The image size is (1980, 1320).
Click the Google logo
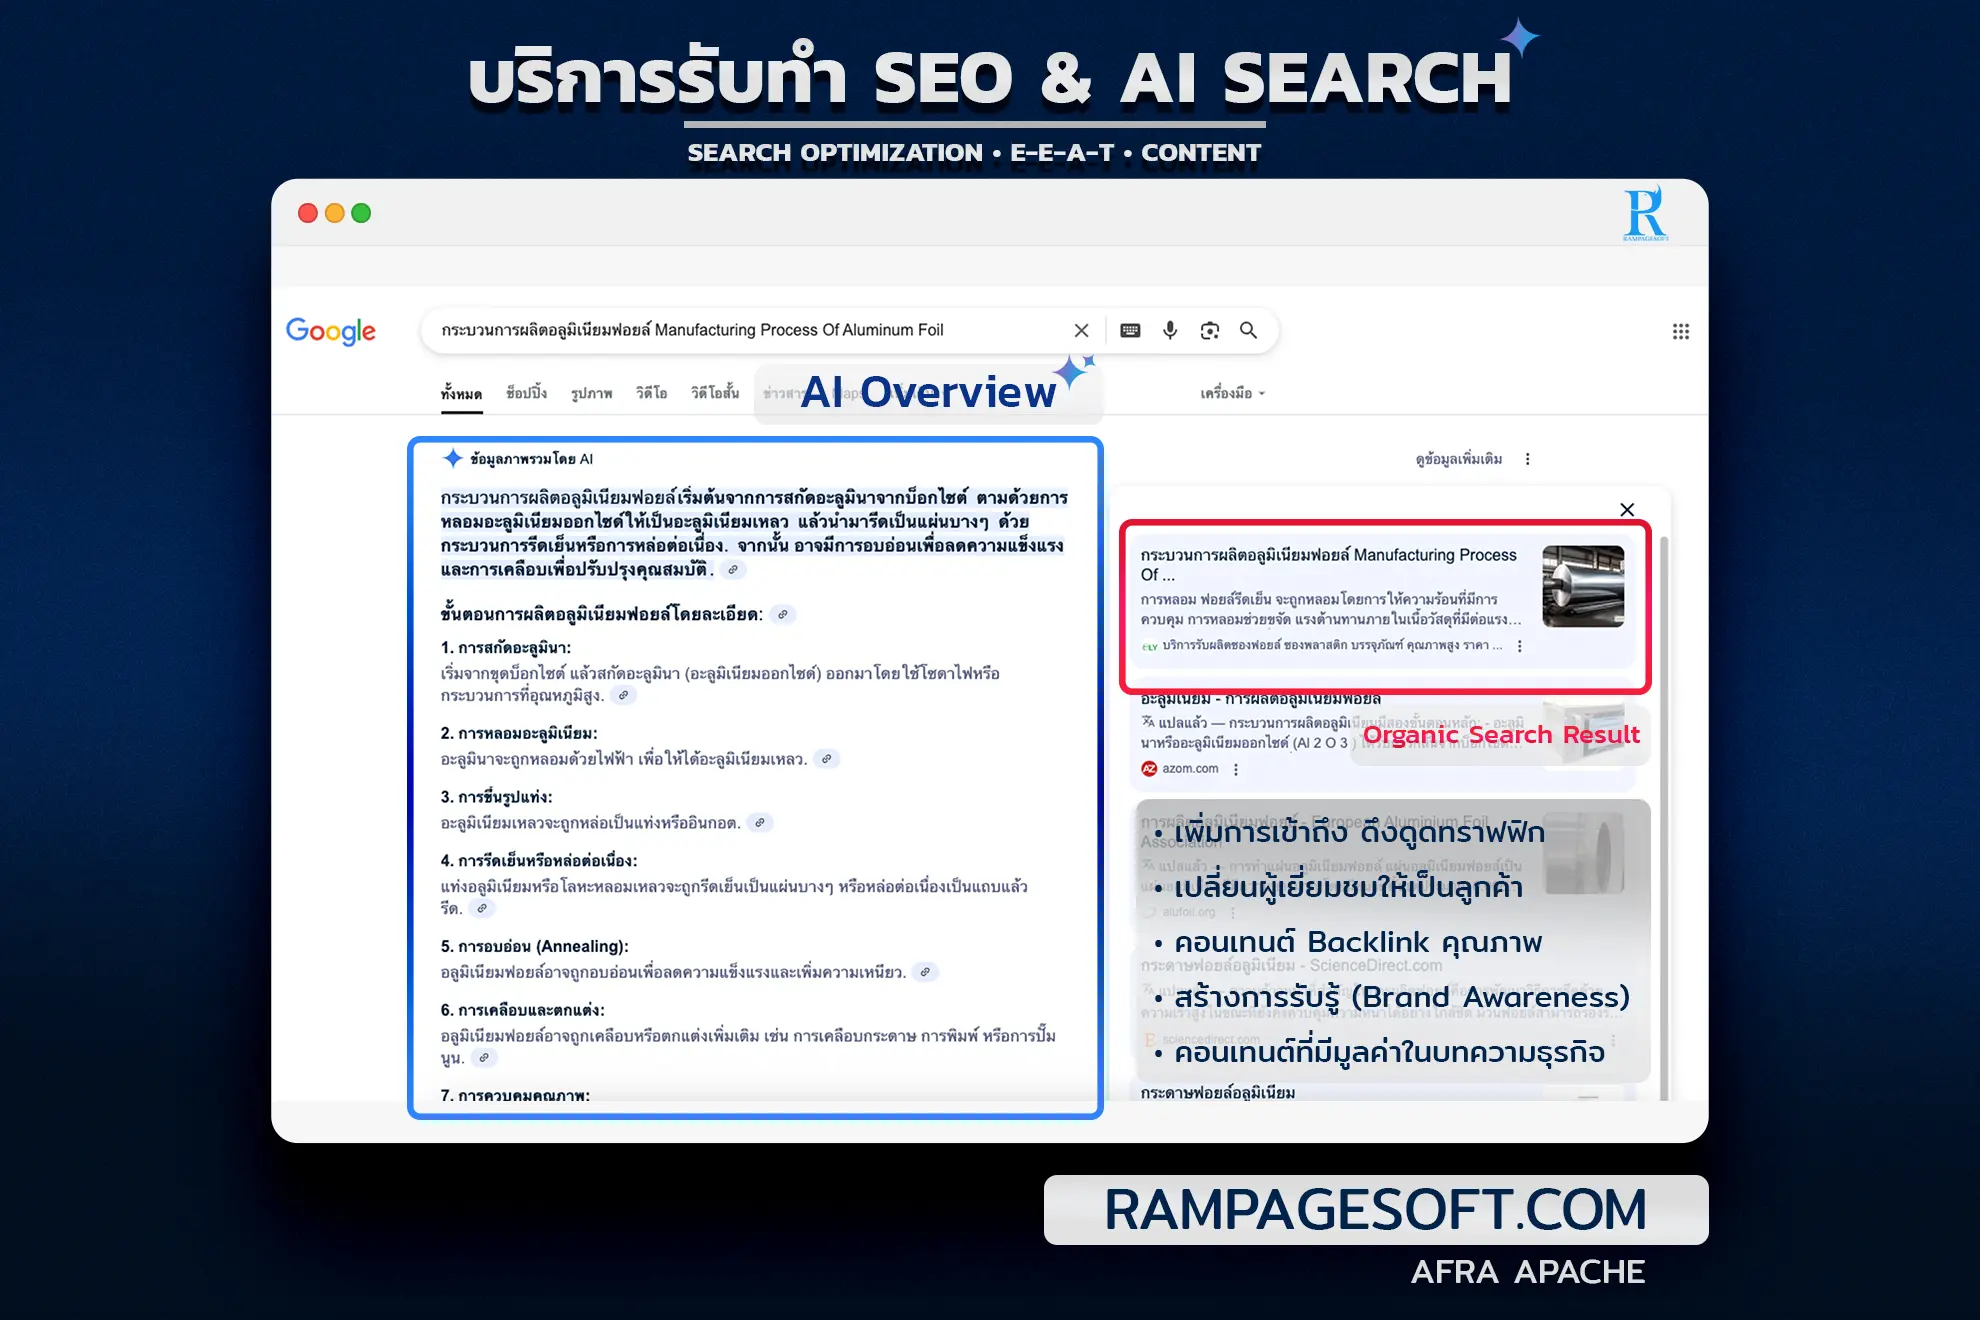(331, 330)
